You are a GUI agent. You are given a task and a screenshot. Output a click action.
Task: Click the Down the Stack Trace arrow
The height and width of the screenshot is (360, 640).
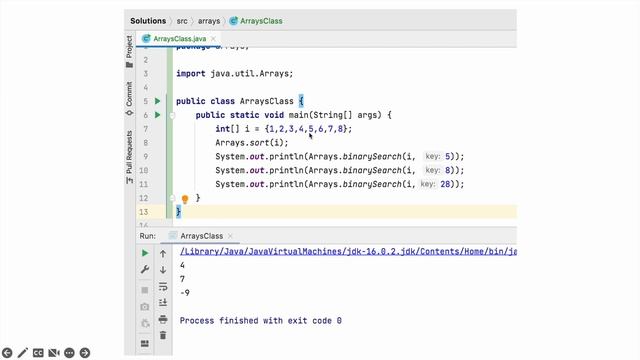(x=163, y=270)
